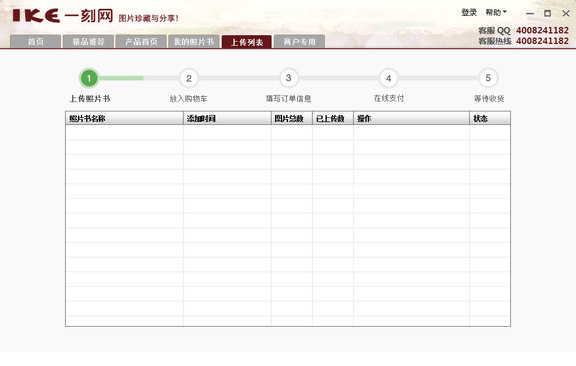Select step 4 circle 在线支付

click(x=388, y=78)
